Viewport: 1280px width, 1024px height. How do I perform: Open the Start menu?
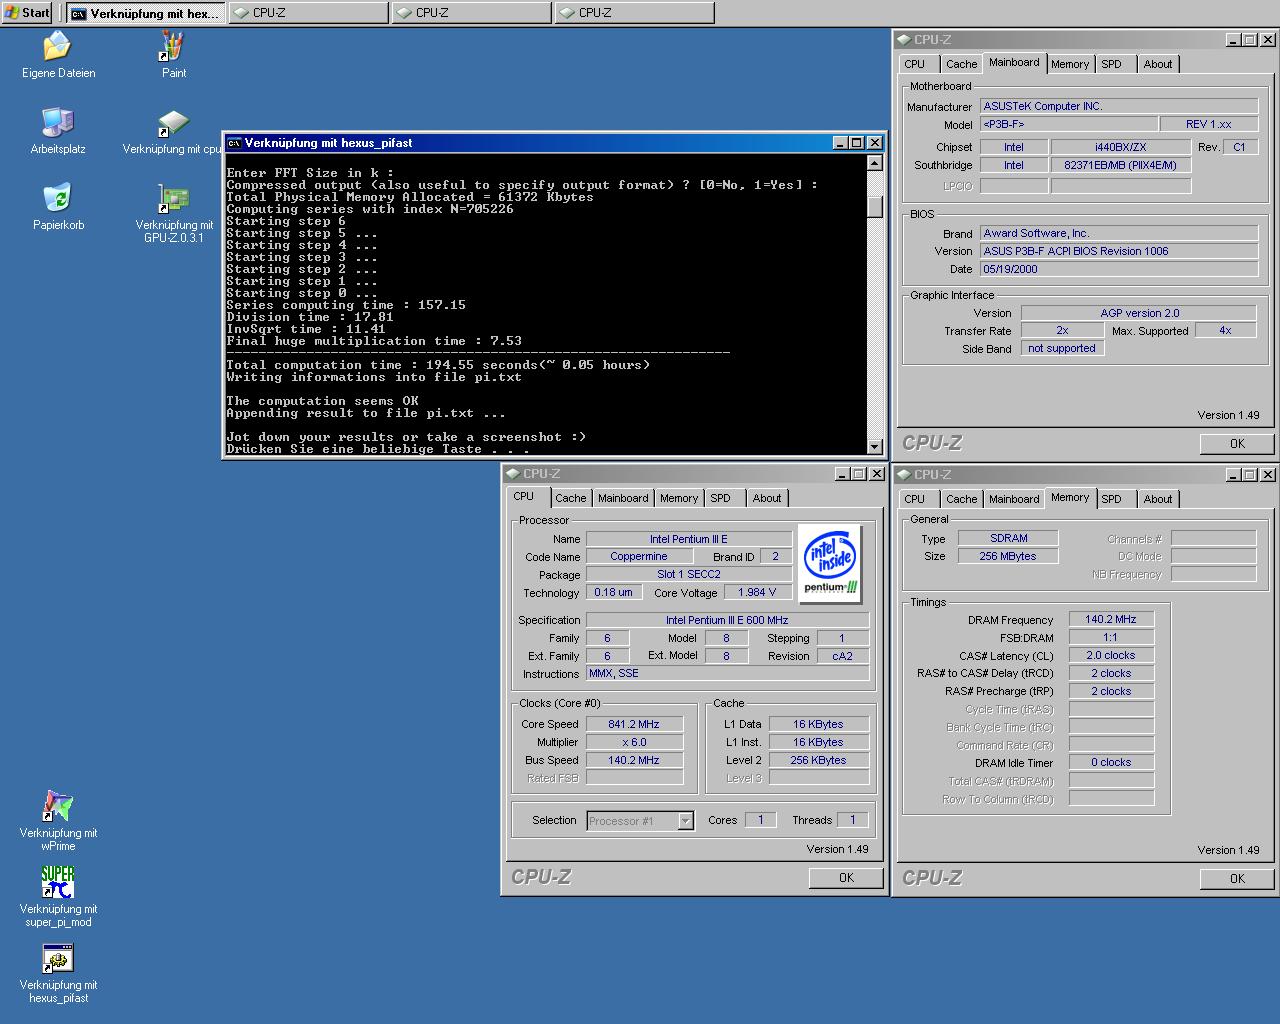coord(28,12)
